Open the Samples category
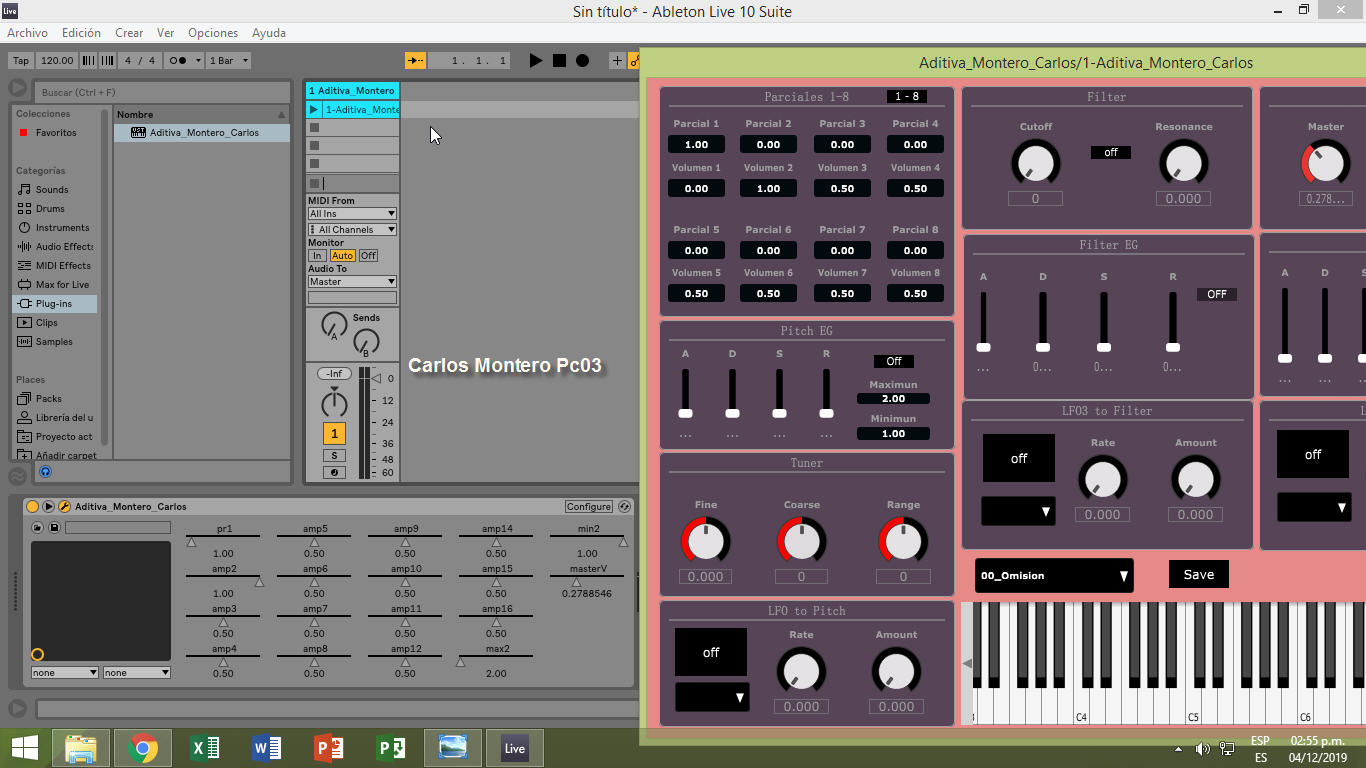This screenshot has width=1366, height=768. 54,341
